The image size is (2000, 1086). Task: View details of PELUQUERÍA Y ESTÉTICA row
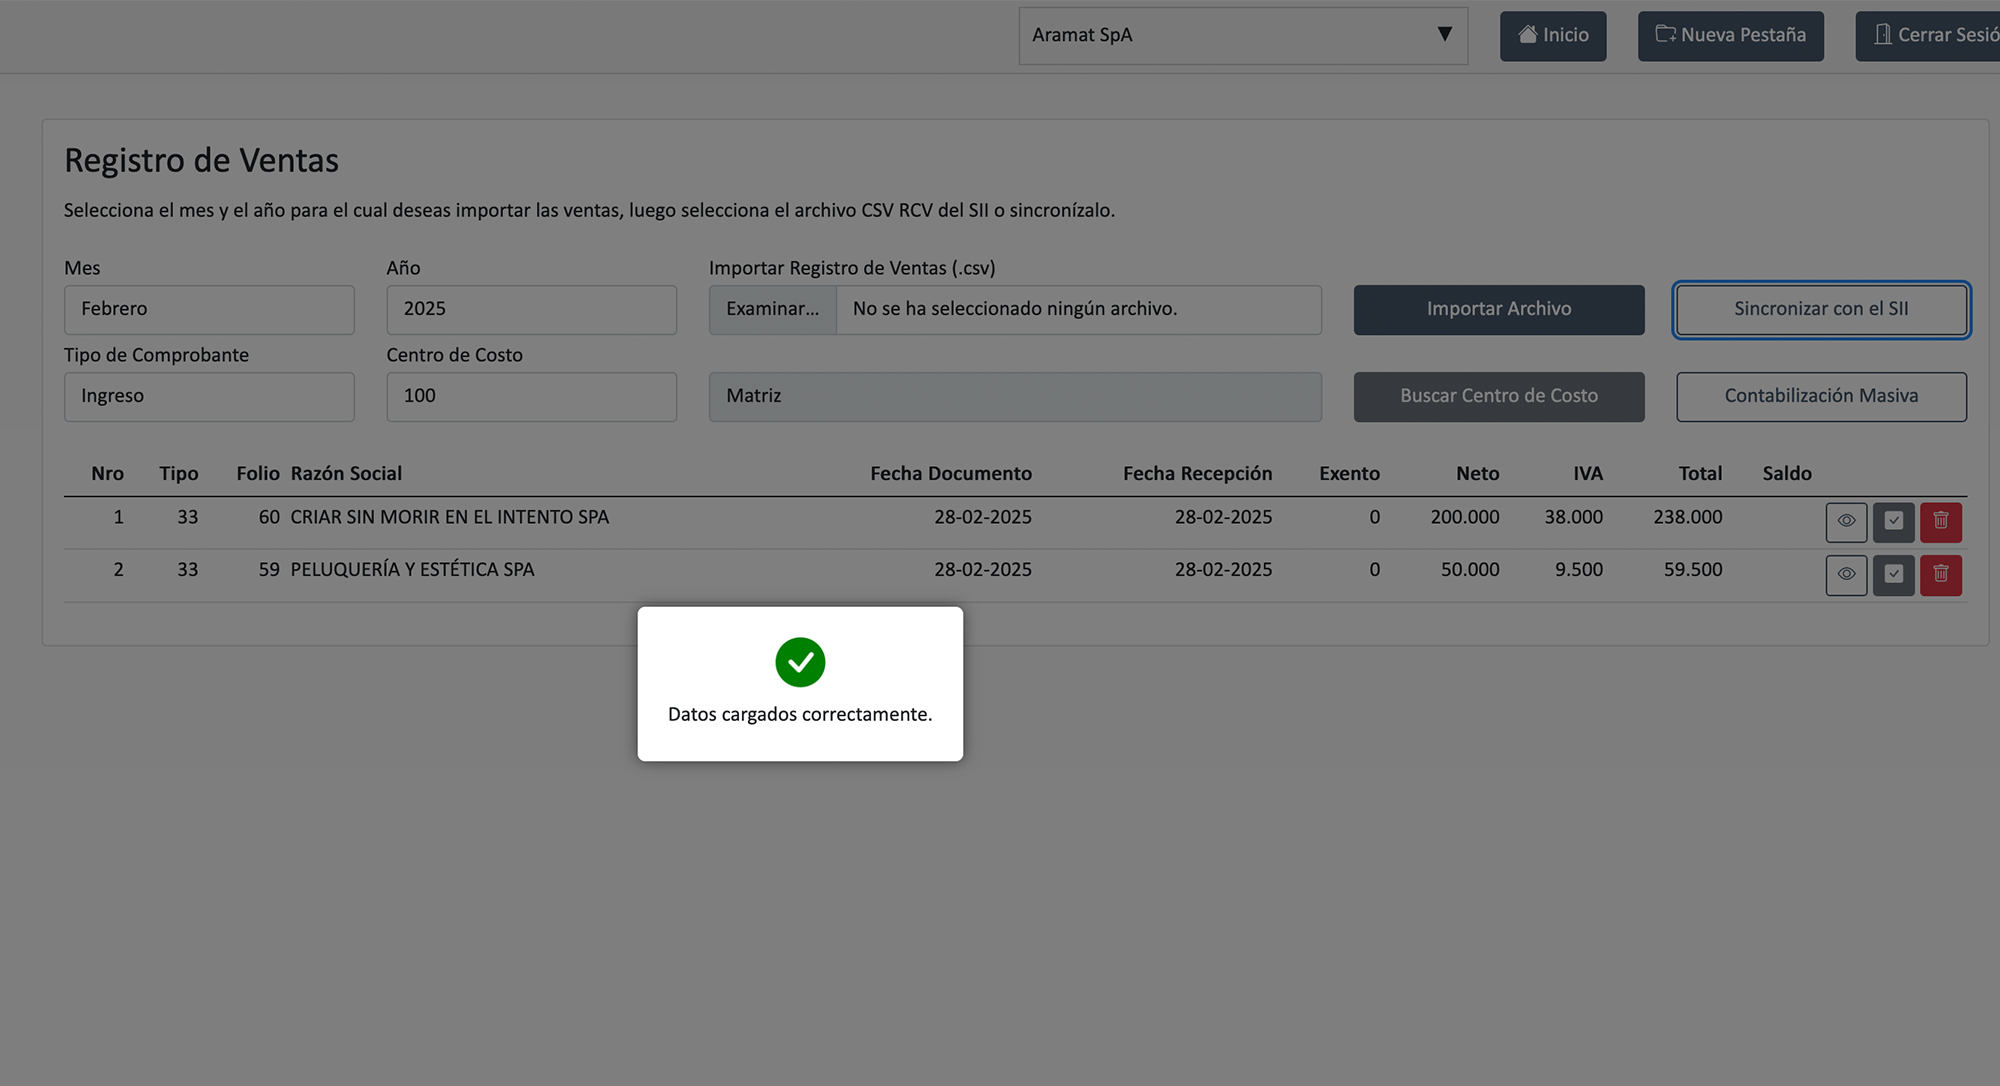(x=1846, y=574)
